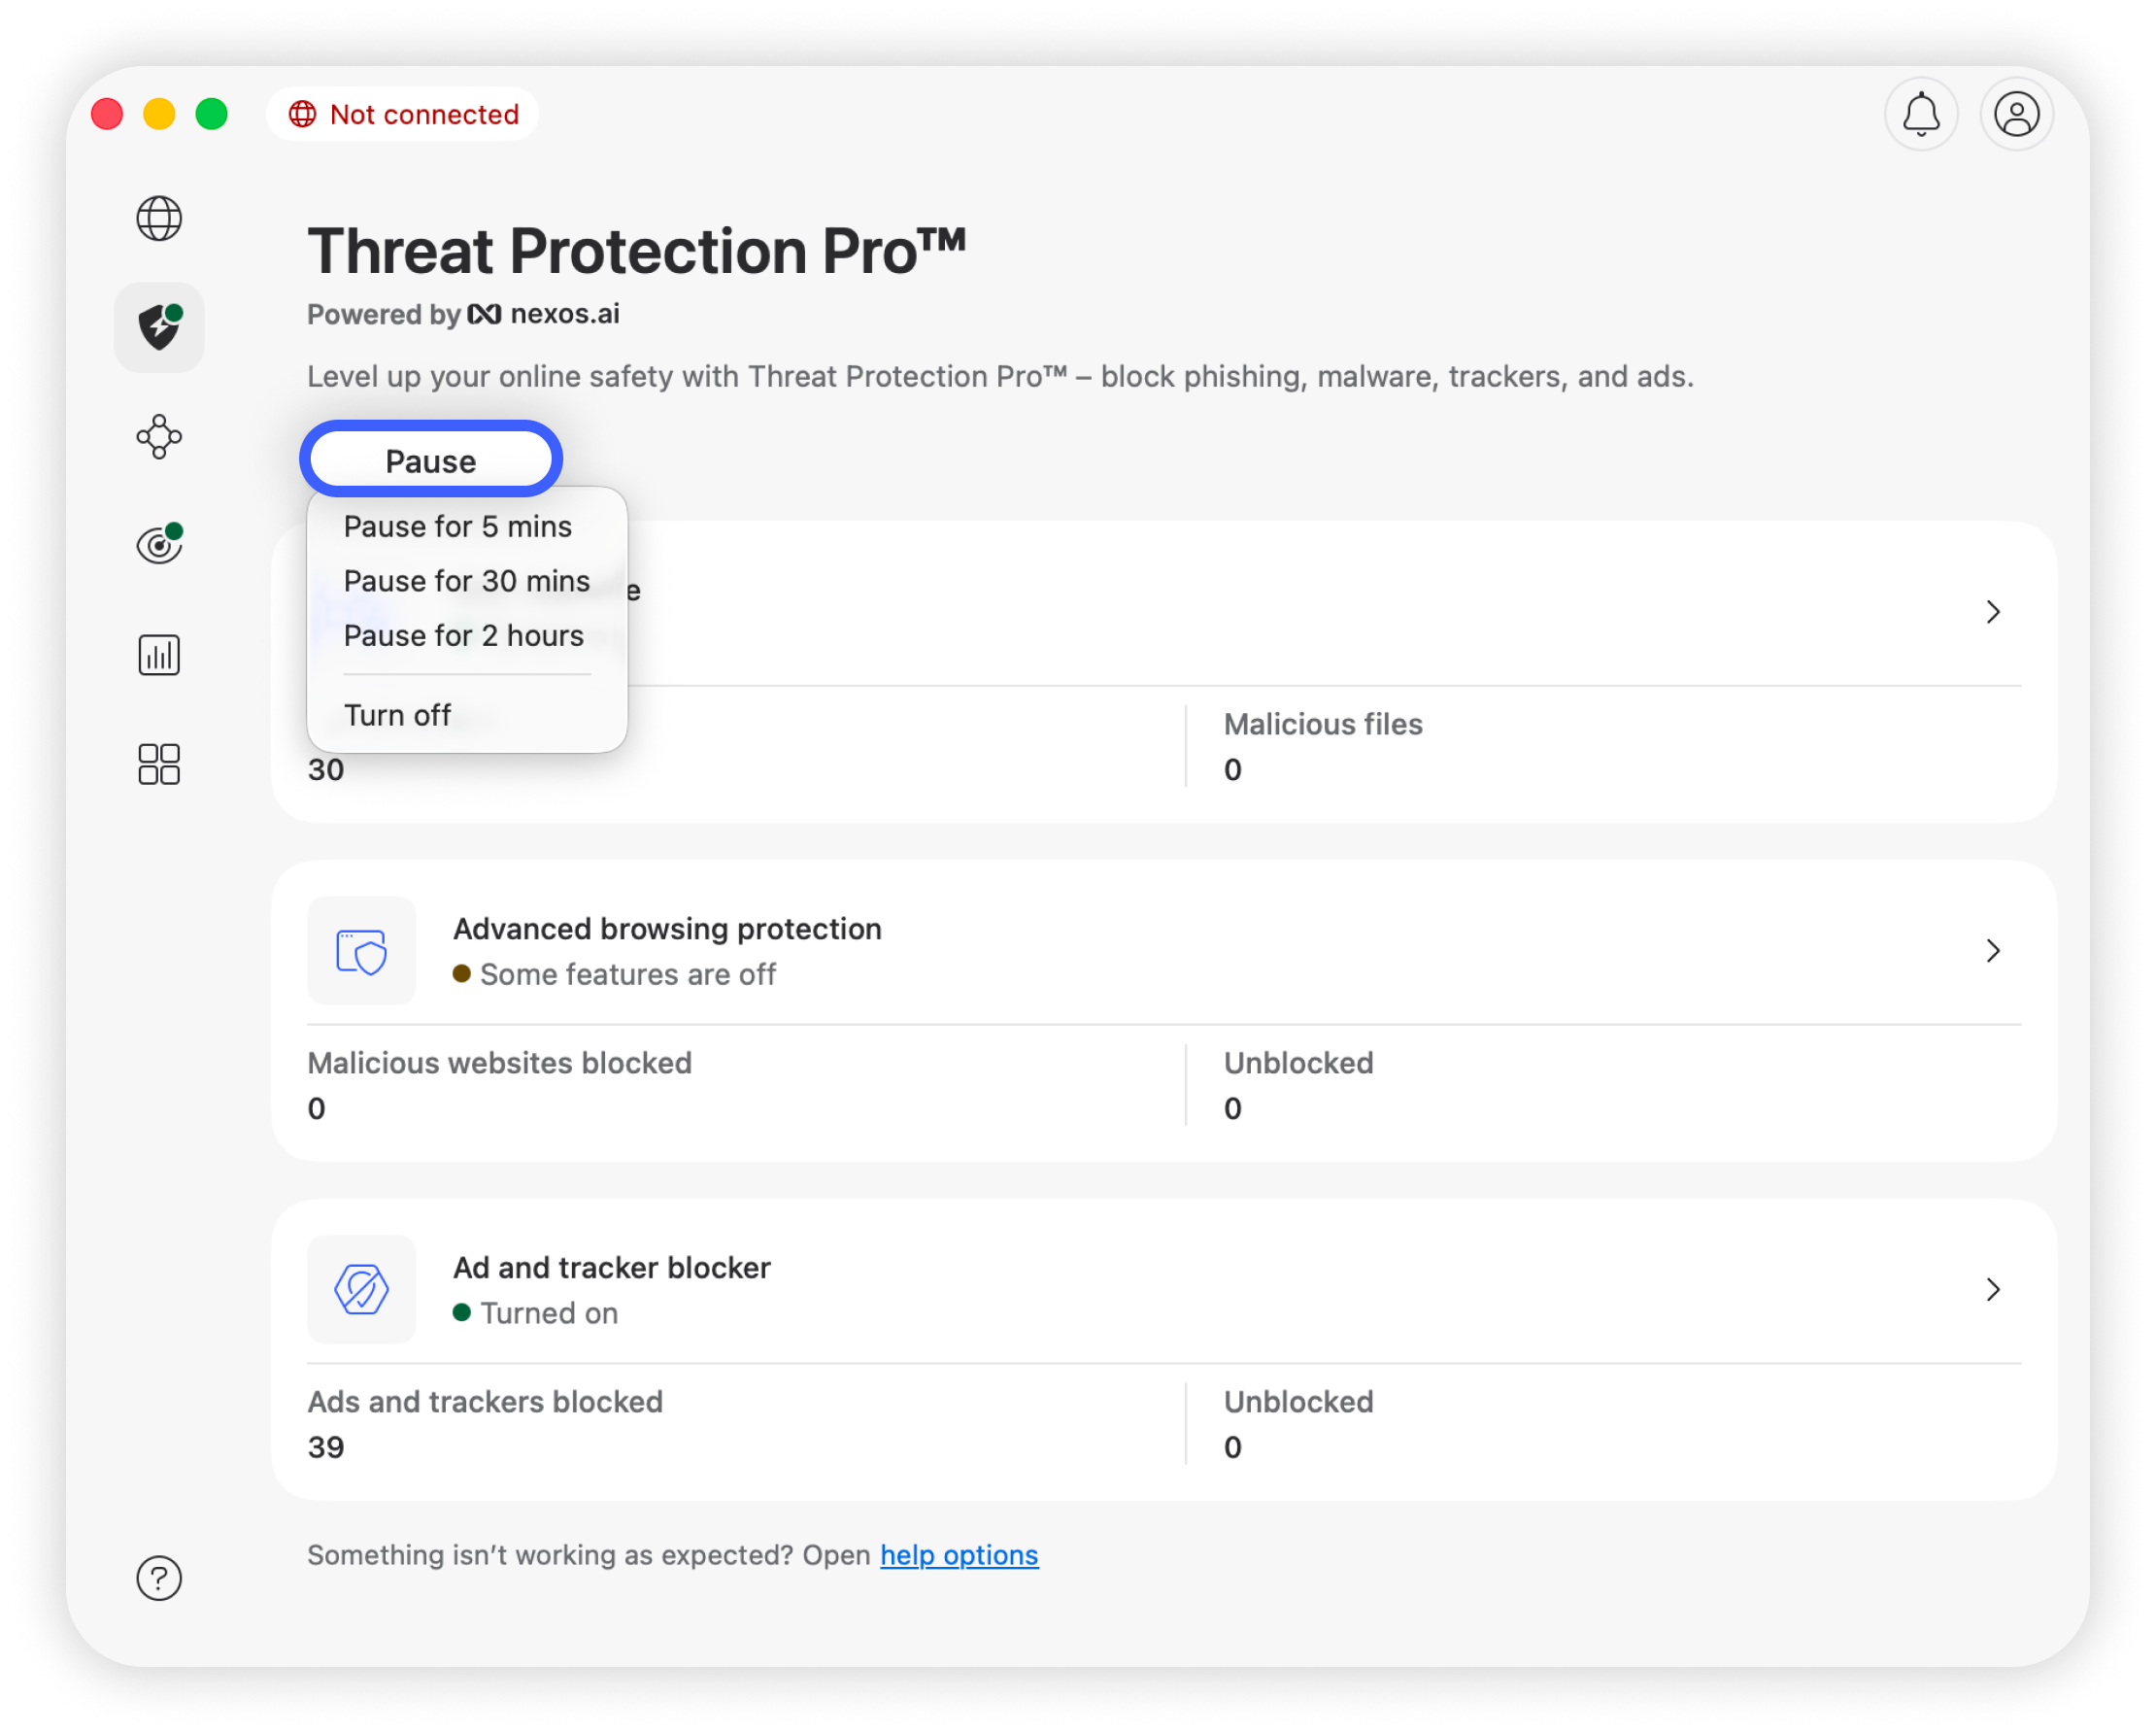Open the statistics bar chart sidebar icon
The width and height of the screenshot is (2156, 1733).
click(x=159, y=655)
